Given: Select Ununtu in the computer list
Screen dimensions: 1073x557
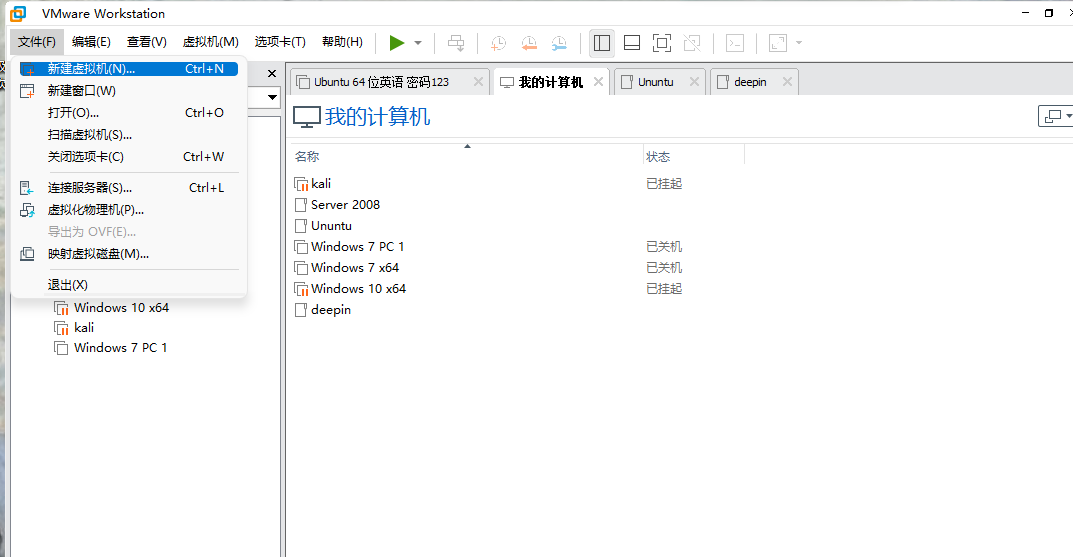Looking at the screenshot, I should 331,226.
